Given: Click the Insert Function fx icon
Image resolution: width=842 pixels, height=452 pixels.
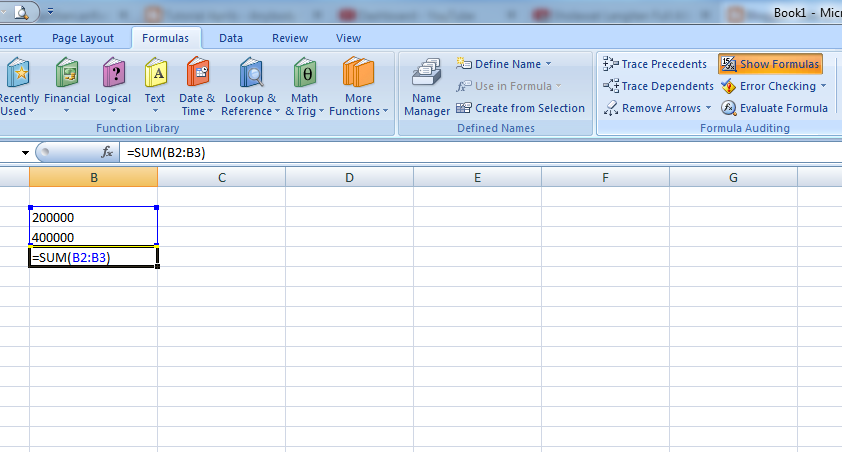Looking at the screenshot, I should click(107, 152).
